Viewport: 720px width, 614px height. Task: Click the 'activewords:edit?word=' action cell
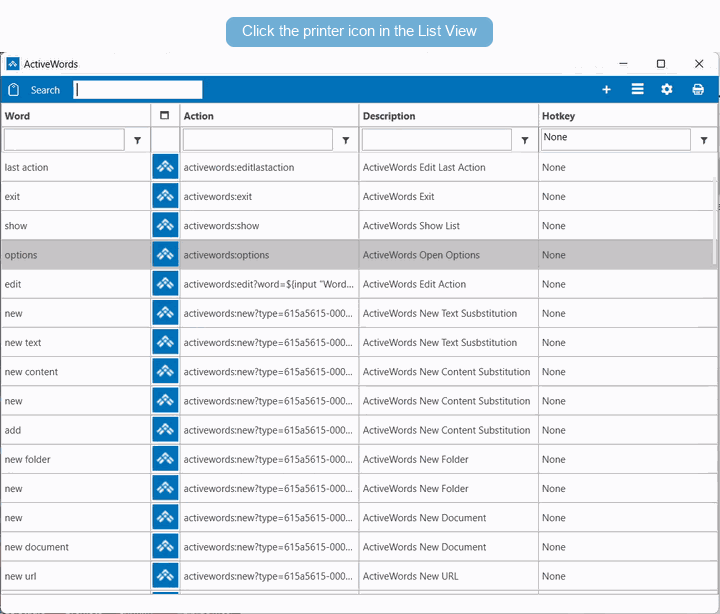click(x=269, y=284)
